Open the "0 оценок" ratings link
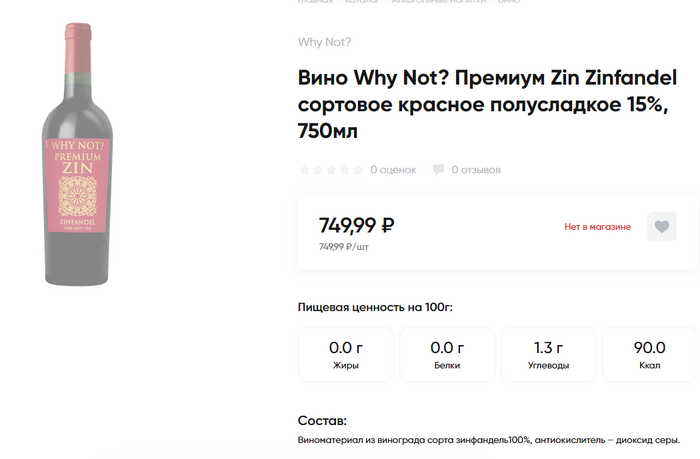The width and height of the screenshot is (700, 459). pyautogui.click(x=392, y=170)
